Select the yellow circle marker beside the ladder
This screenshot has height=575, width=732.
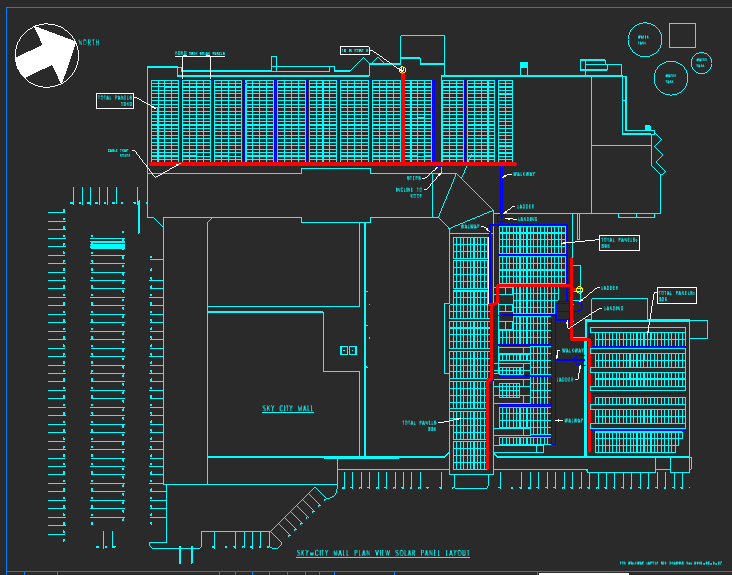579,290
